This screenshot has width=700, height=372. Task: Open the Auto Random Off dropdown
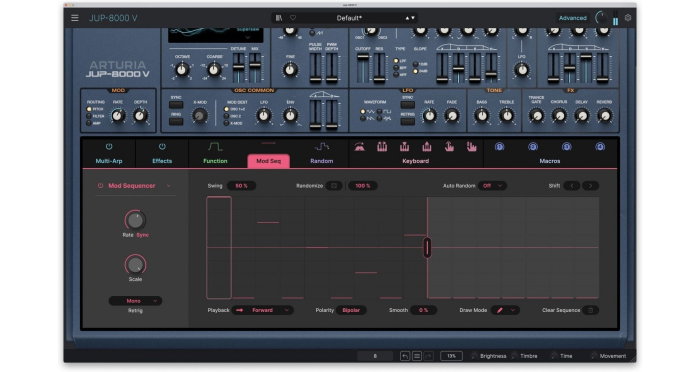tap(492, 186)
